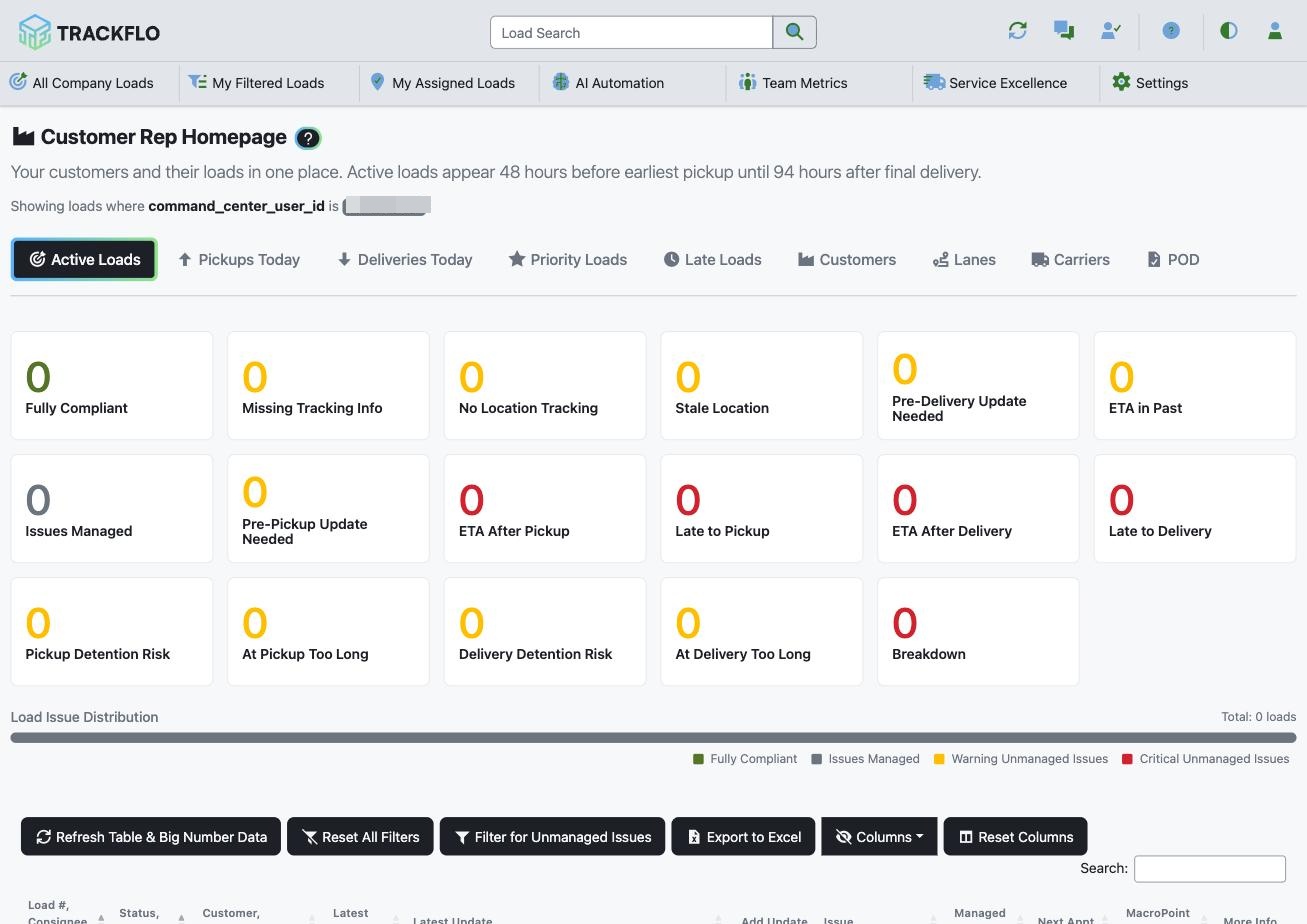Image resolution: width=1307 pixels, height=924 pixels.
Task: Click the help badge beside Customer Rep Homepage
Action: click(308, 138)
